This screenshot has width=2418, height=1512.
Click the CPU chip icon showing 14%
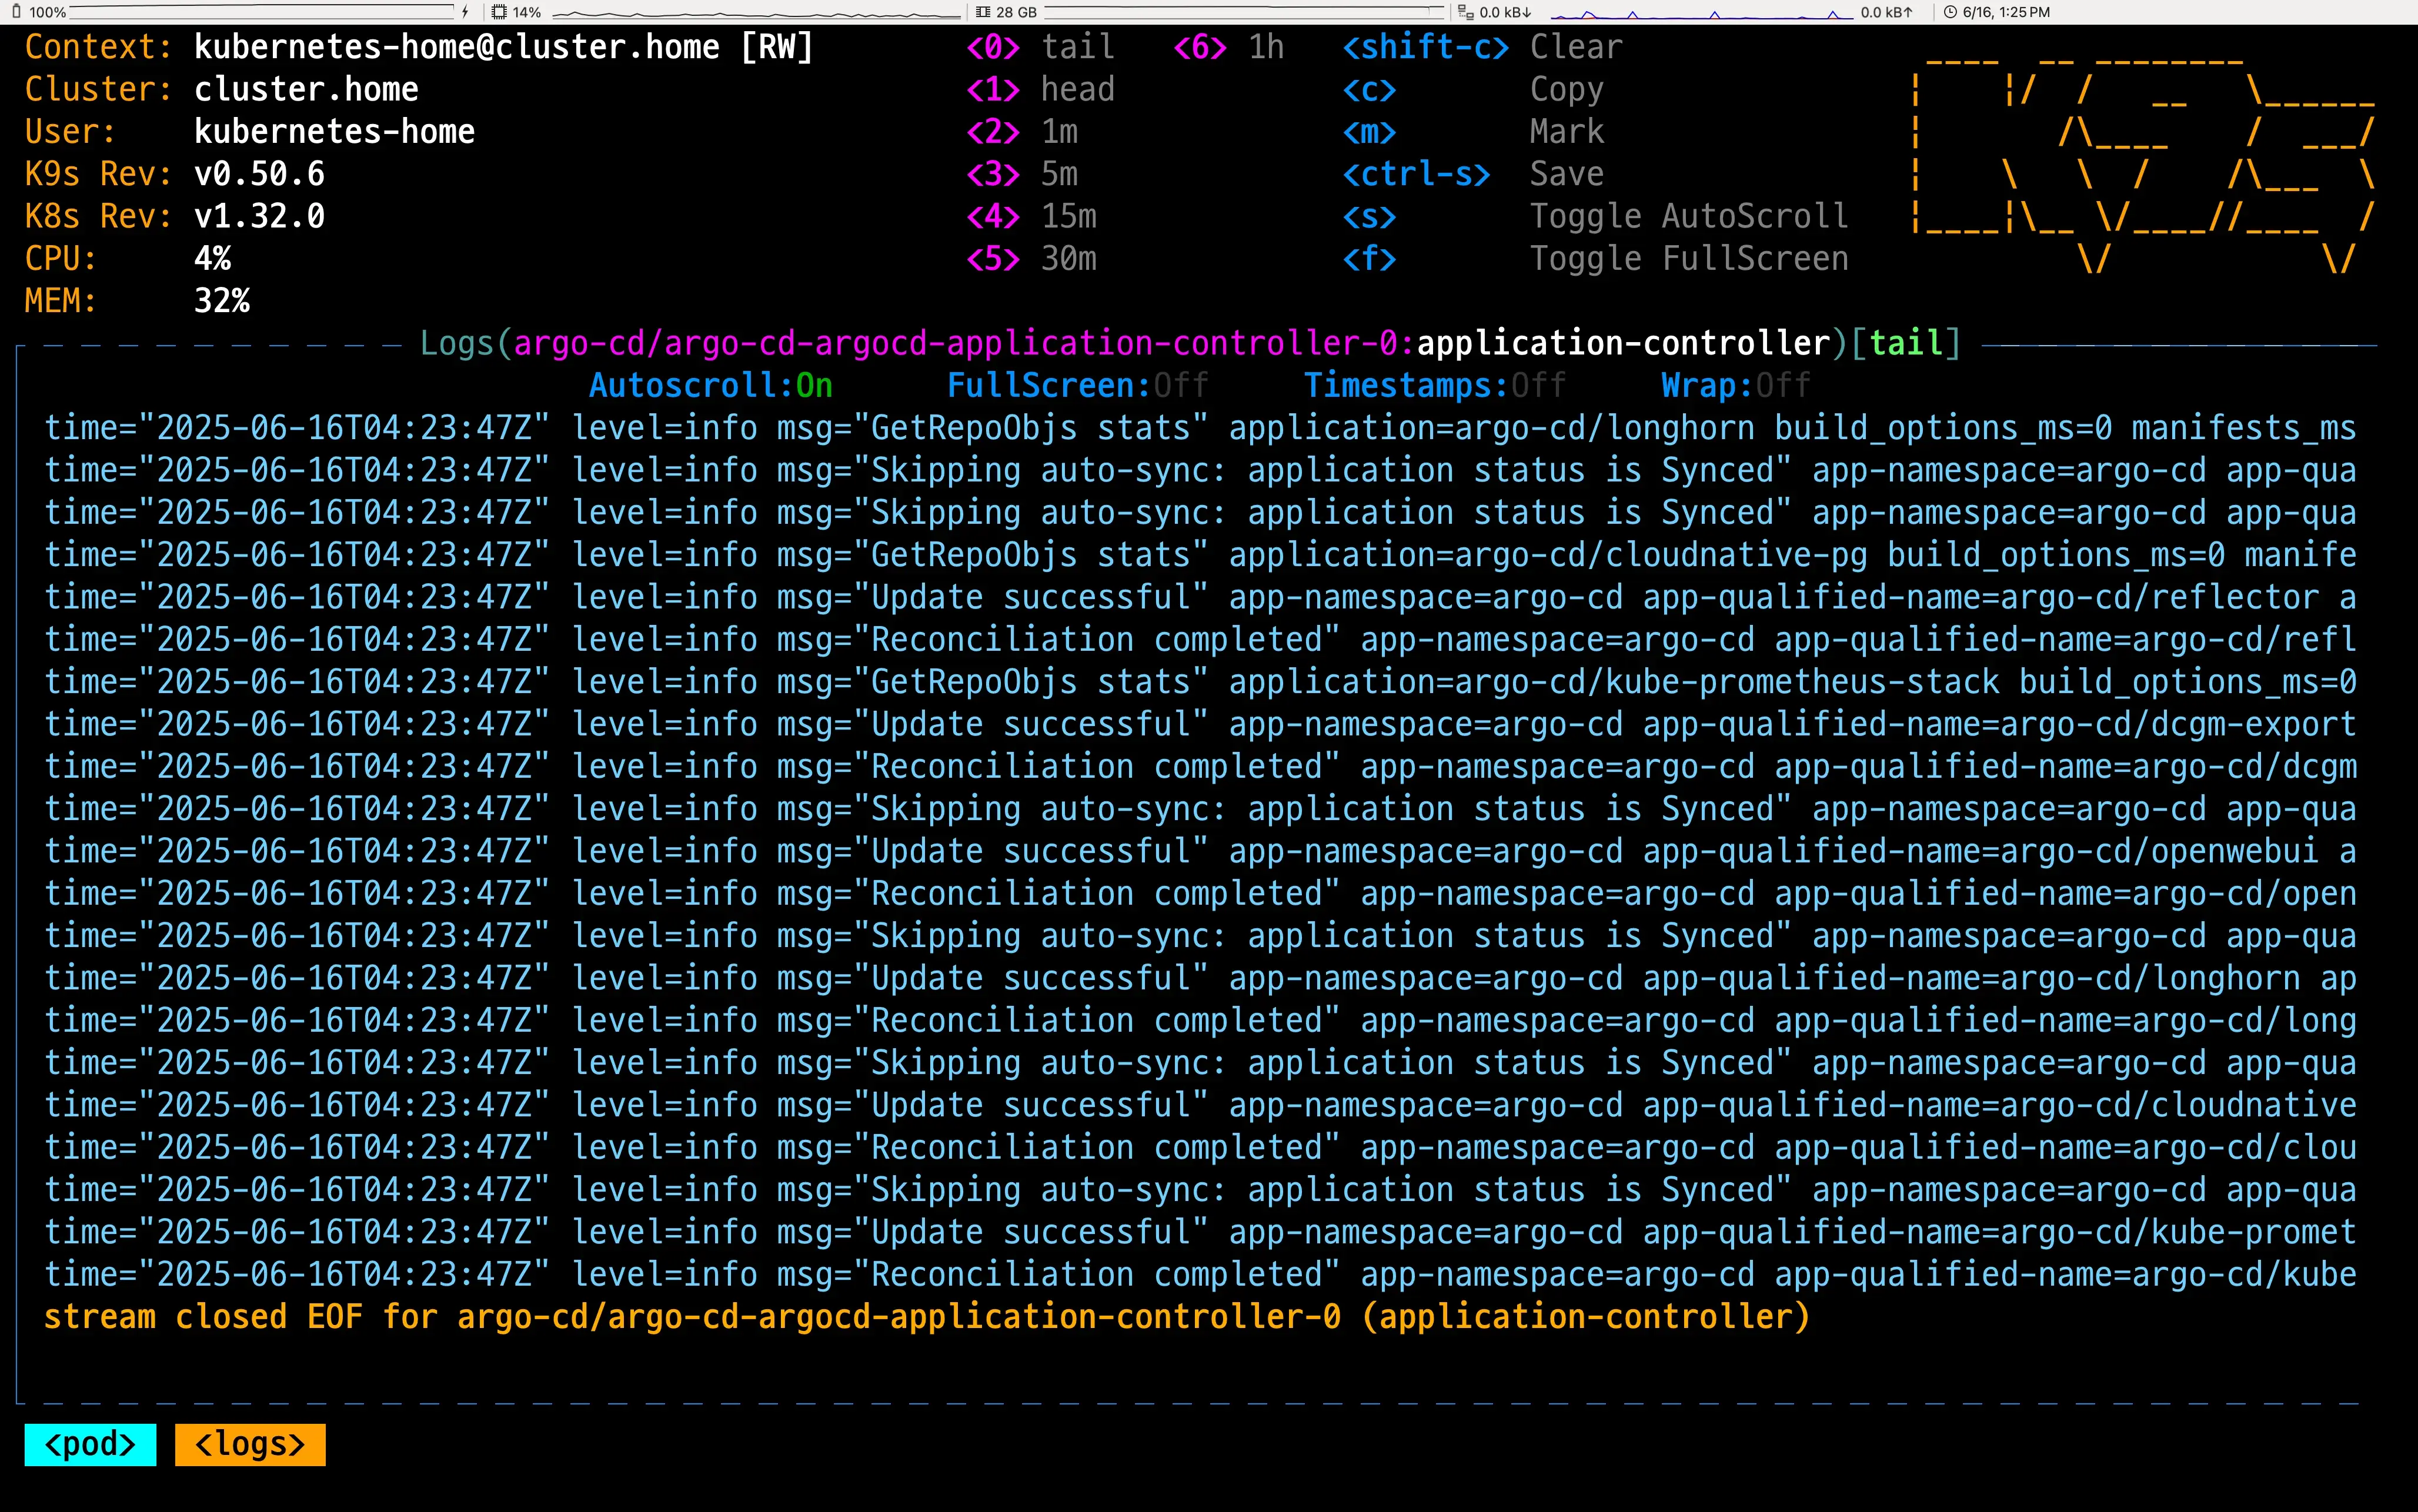point(499,12)
